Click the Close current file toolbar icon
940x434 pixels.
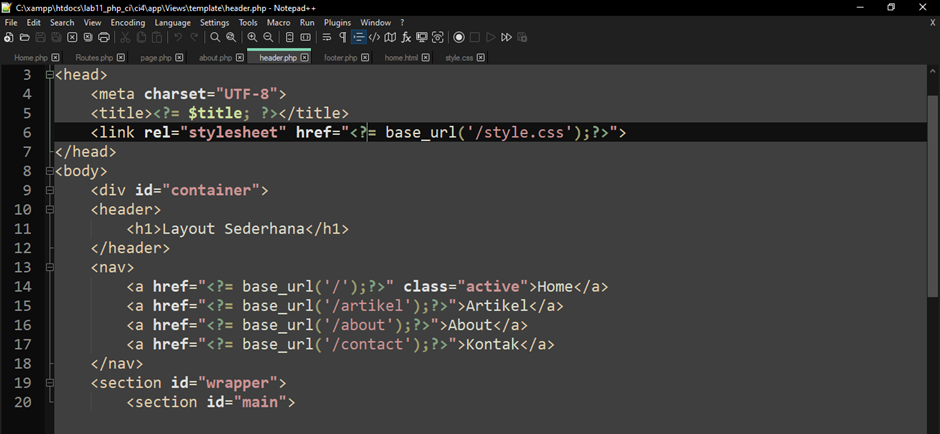click(x=72, y=37)
